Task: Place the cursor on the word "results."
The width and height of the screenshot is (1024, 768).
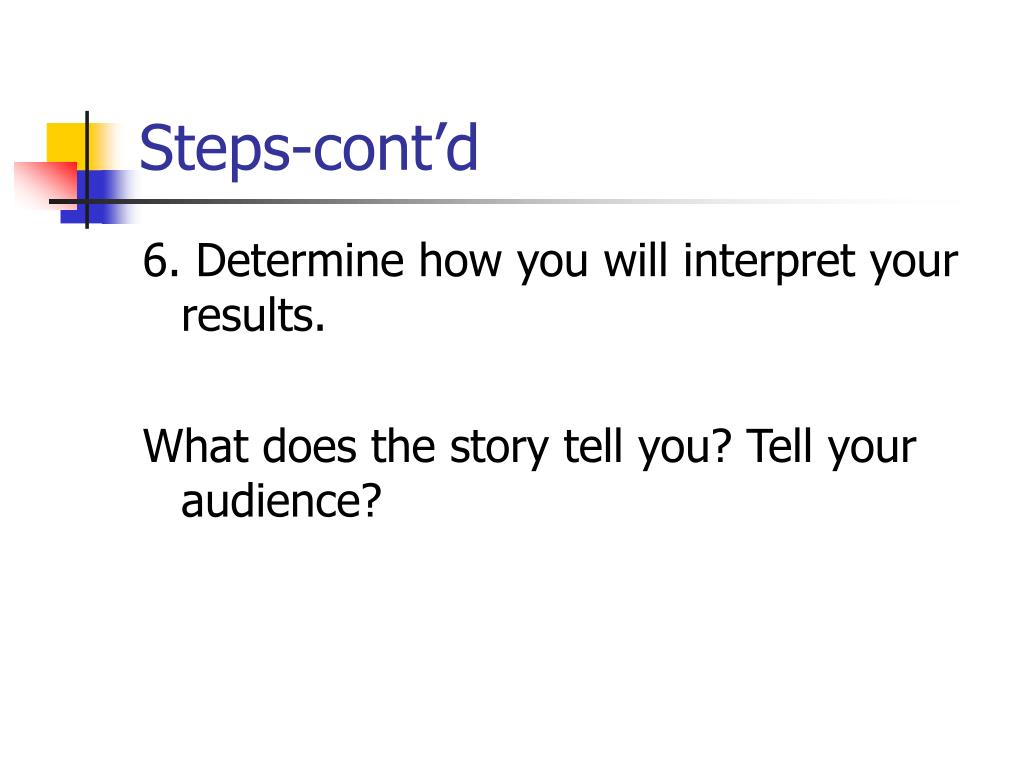Action: click(x=253, y=315)
